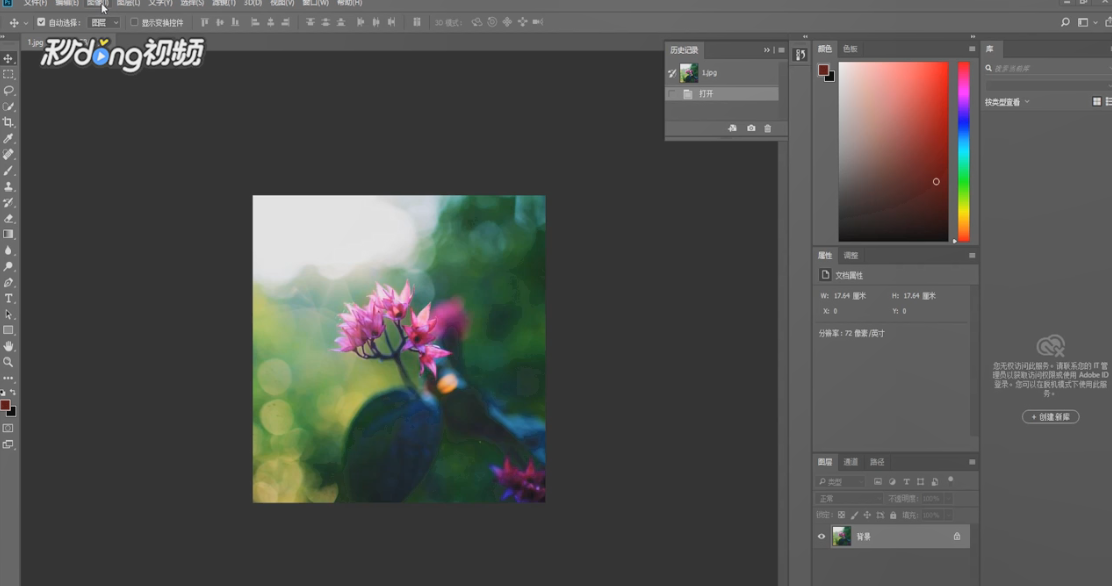Image resolution: width=1112 pixels, height=586 pixels.
Task: Select the Horizontal Type tool
Action: tap(9, 299)
